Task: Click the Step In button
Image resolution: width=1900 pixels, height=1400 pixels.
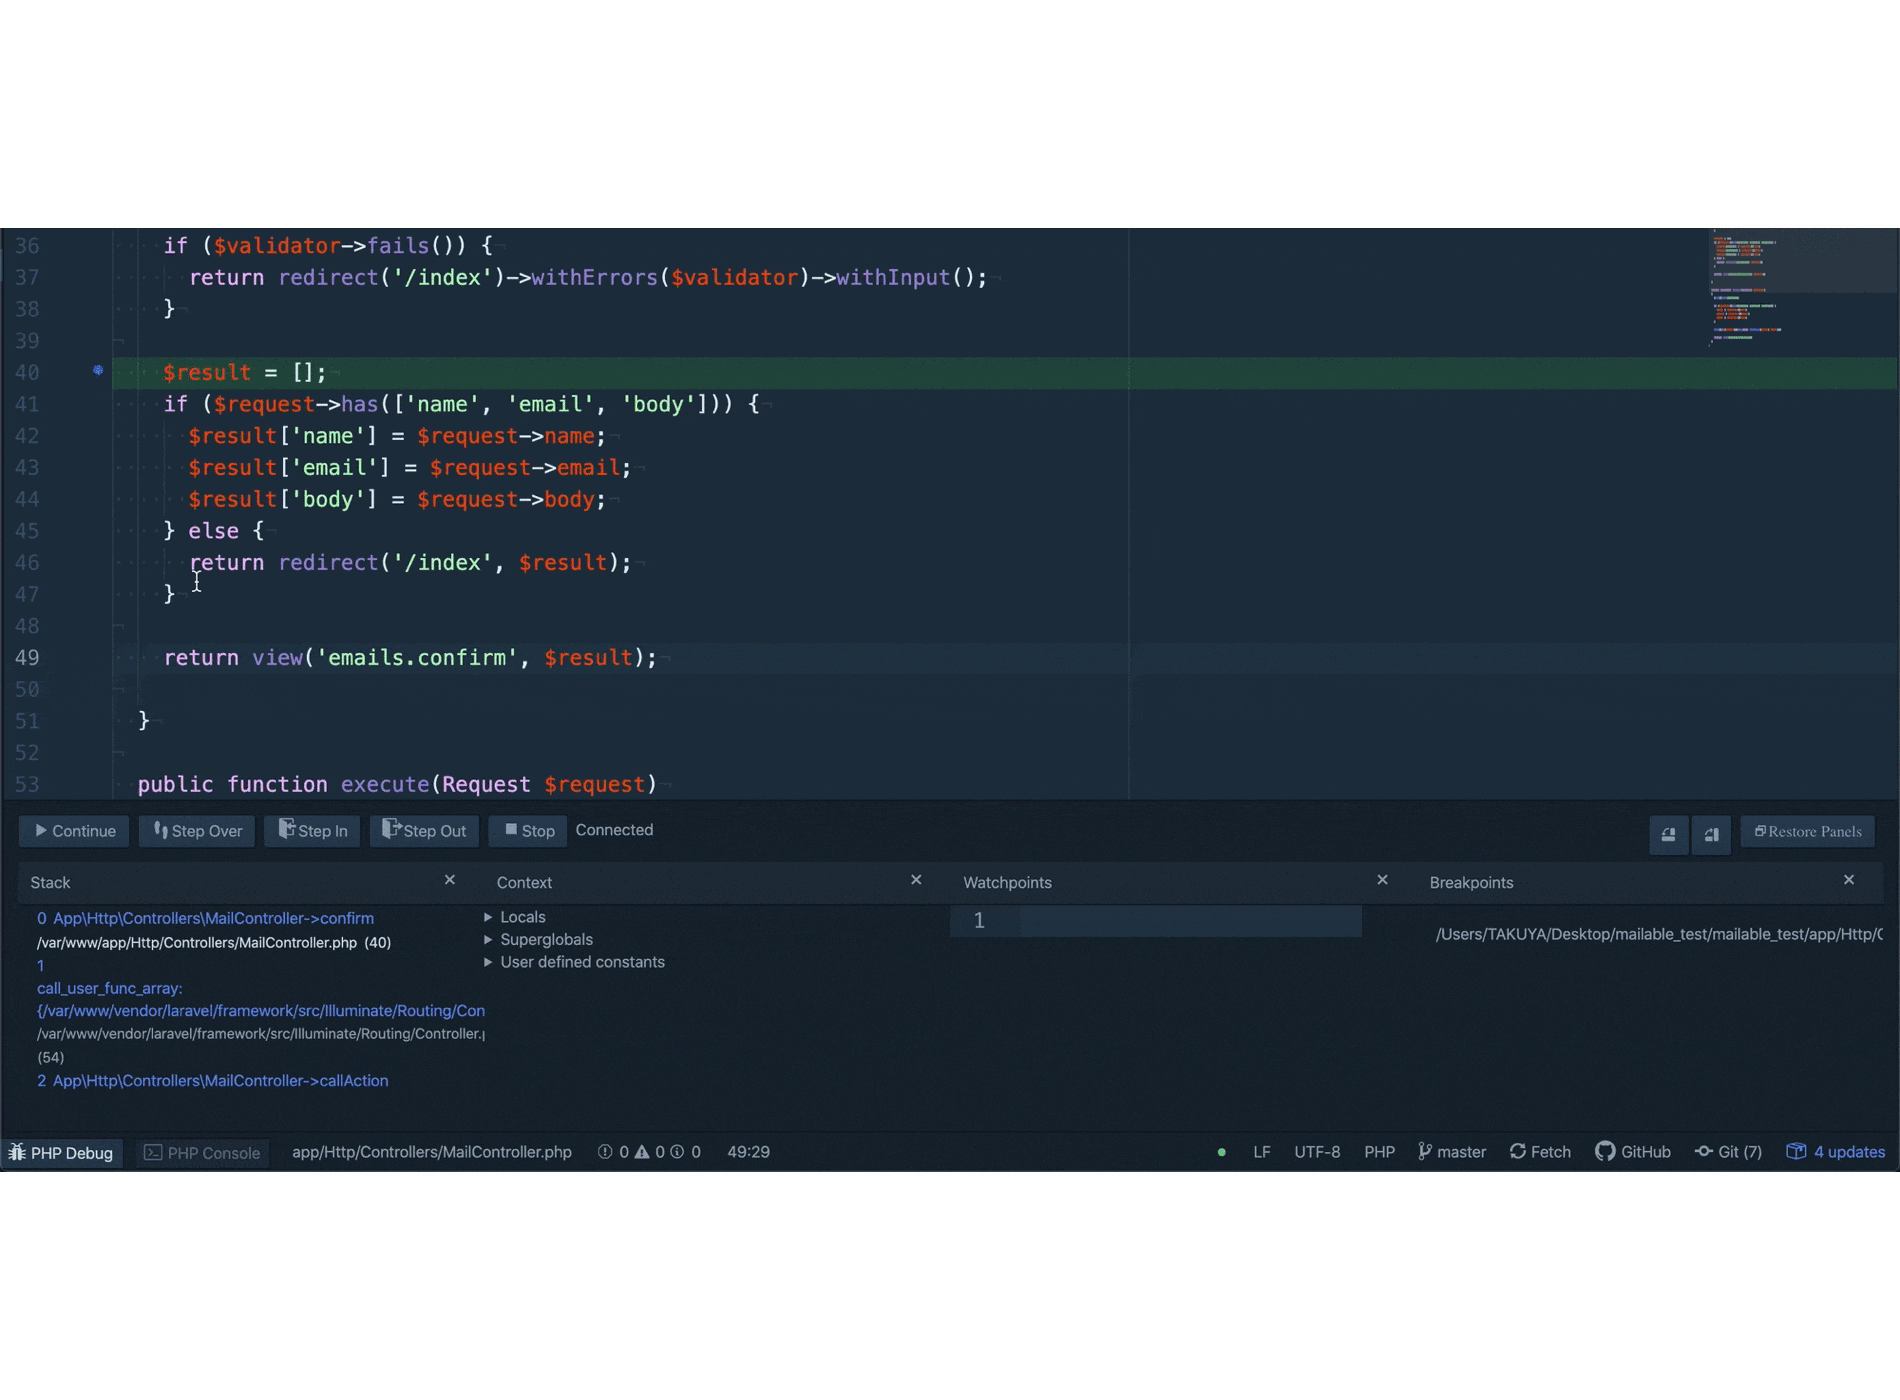Action: [313, 831]
